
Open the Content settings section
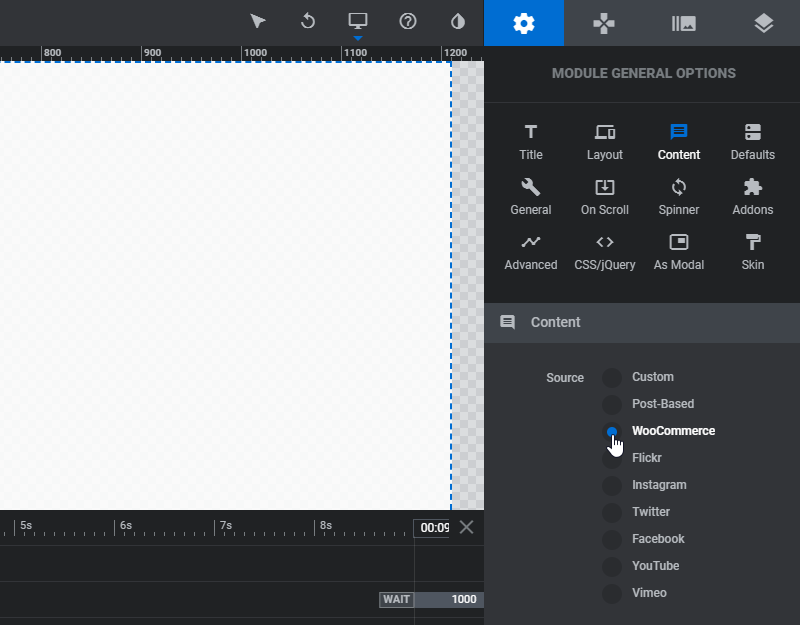tap(679, 142)
